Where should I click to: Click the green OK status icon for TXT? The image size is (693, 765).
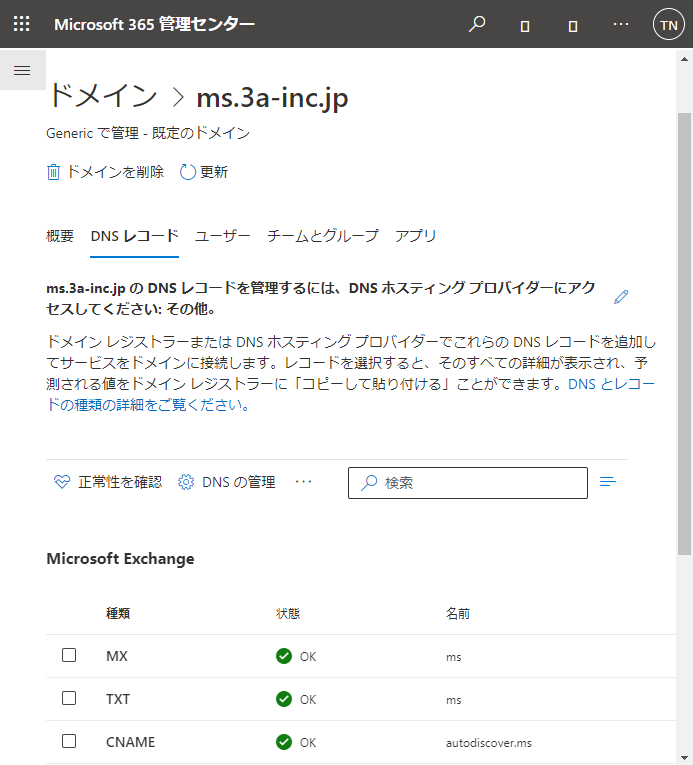[x=284, y=699]
